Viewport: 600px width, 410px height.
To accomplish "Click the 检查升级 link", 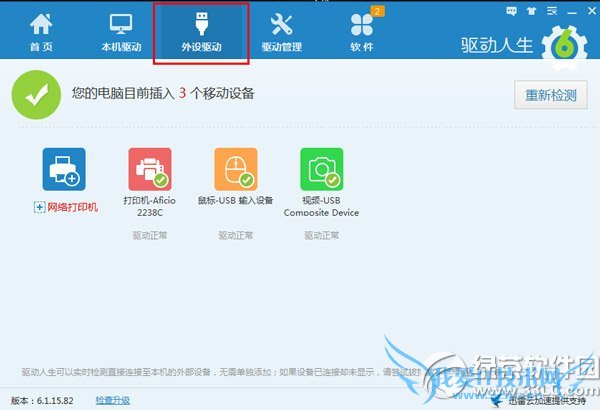I will pos(112,400).
